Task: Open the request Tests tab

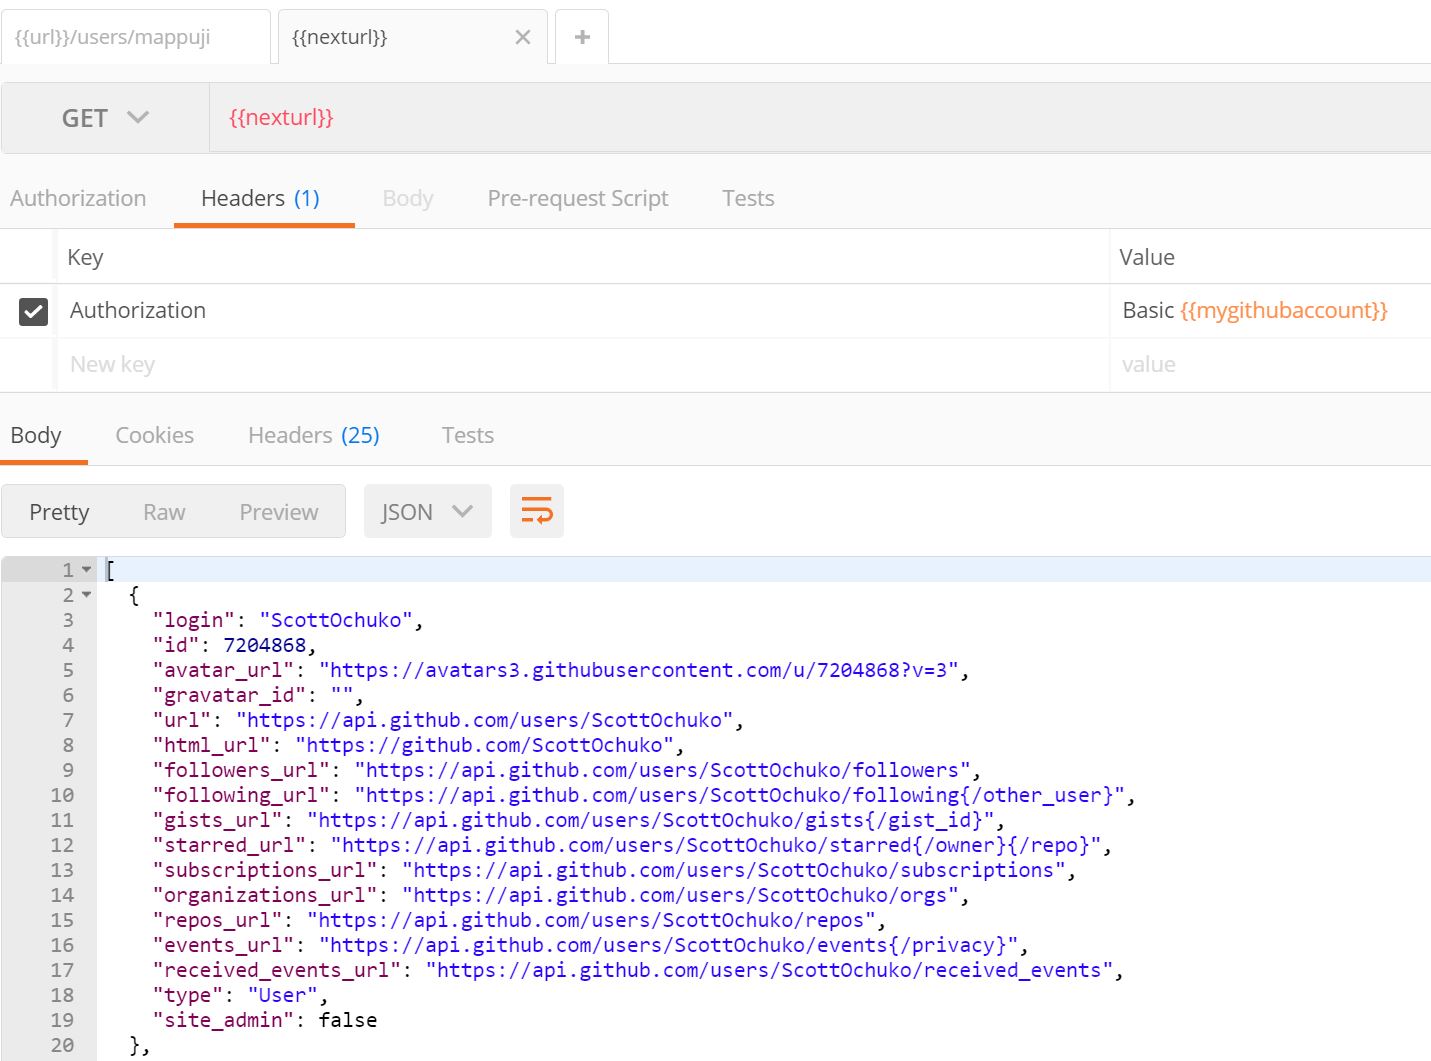Action: 748,198
